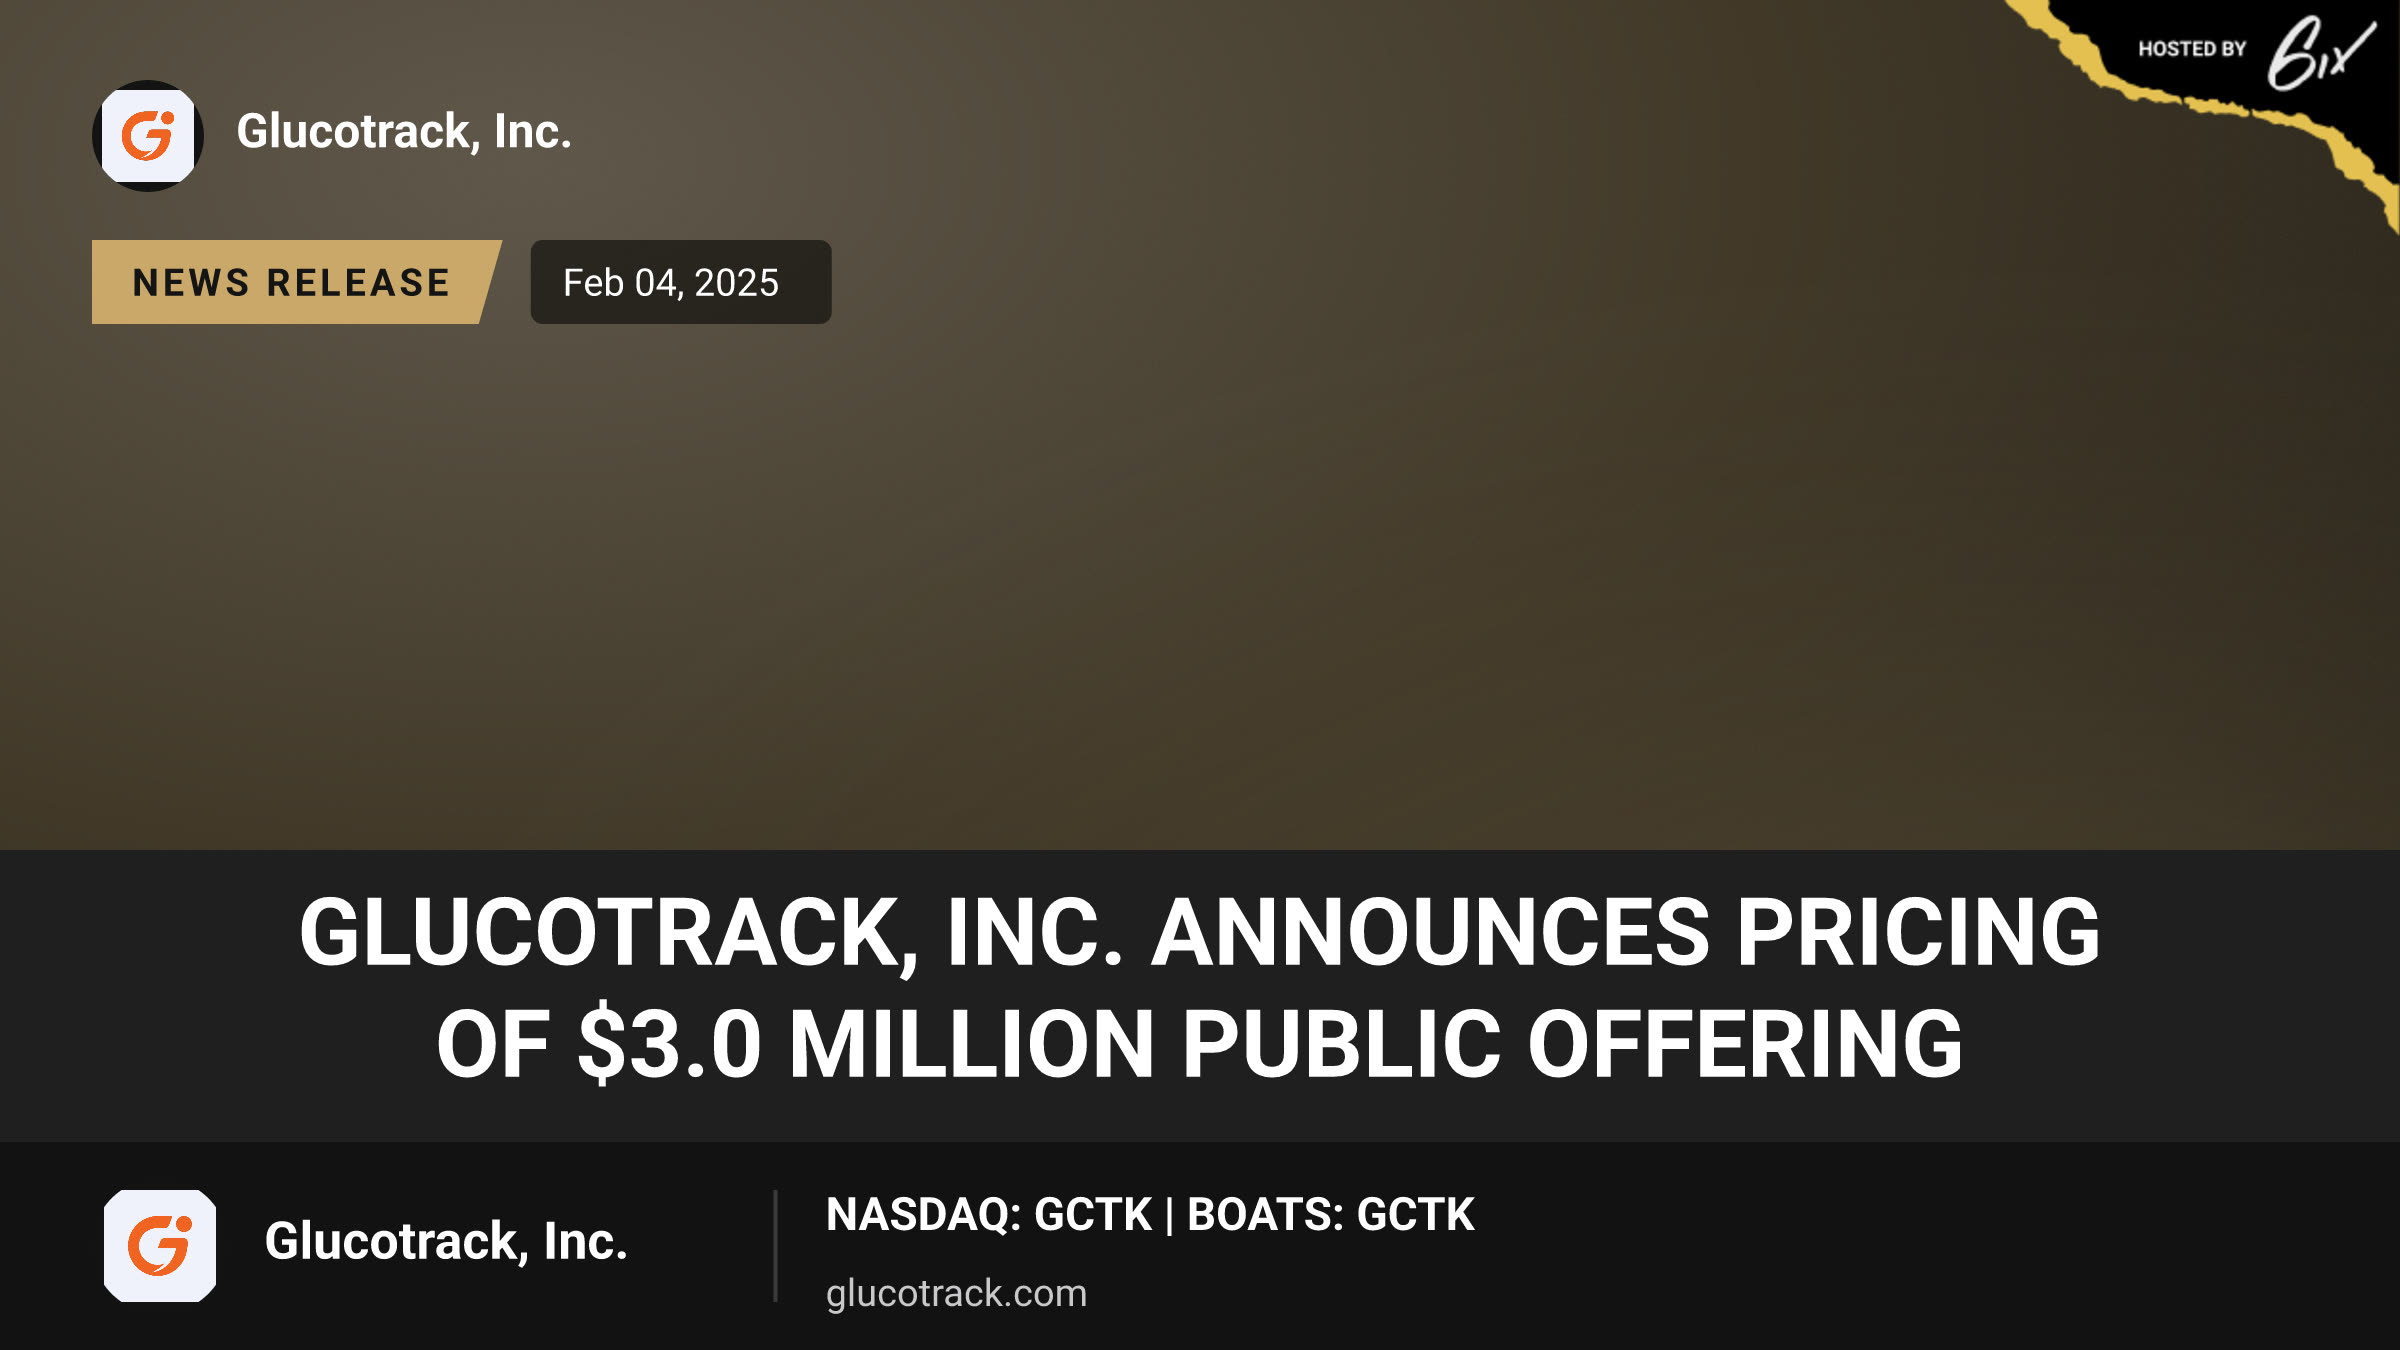
Task: Click the Glucotrack, Inc. header company name
Action: pyautogui.click(x=404, y=132)
